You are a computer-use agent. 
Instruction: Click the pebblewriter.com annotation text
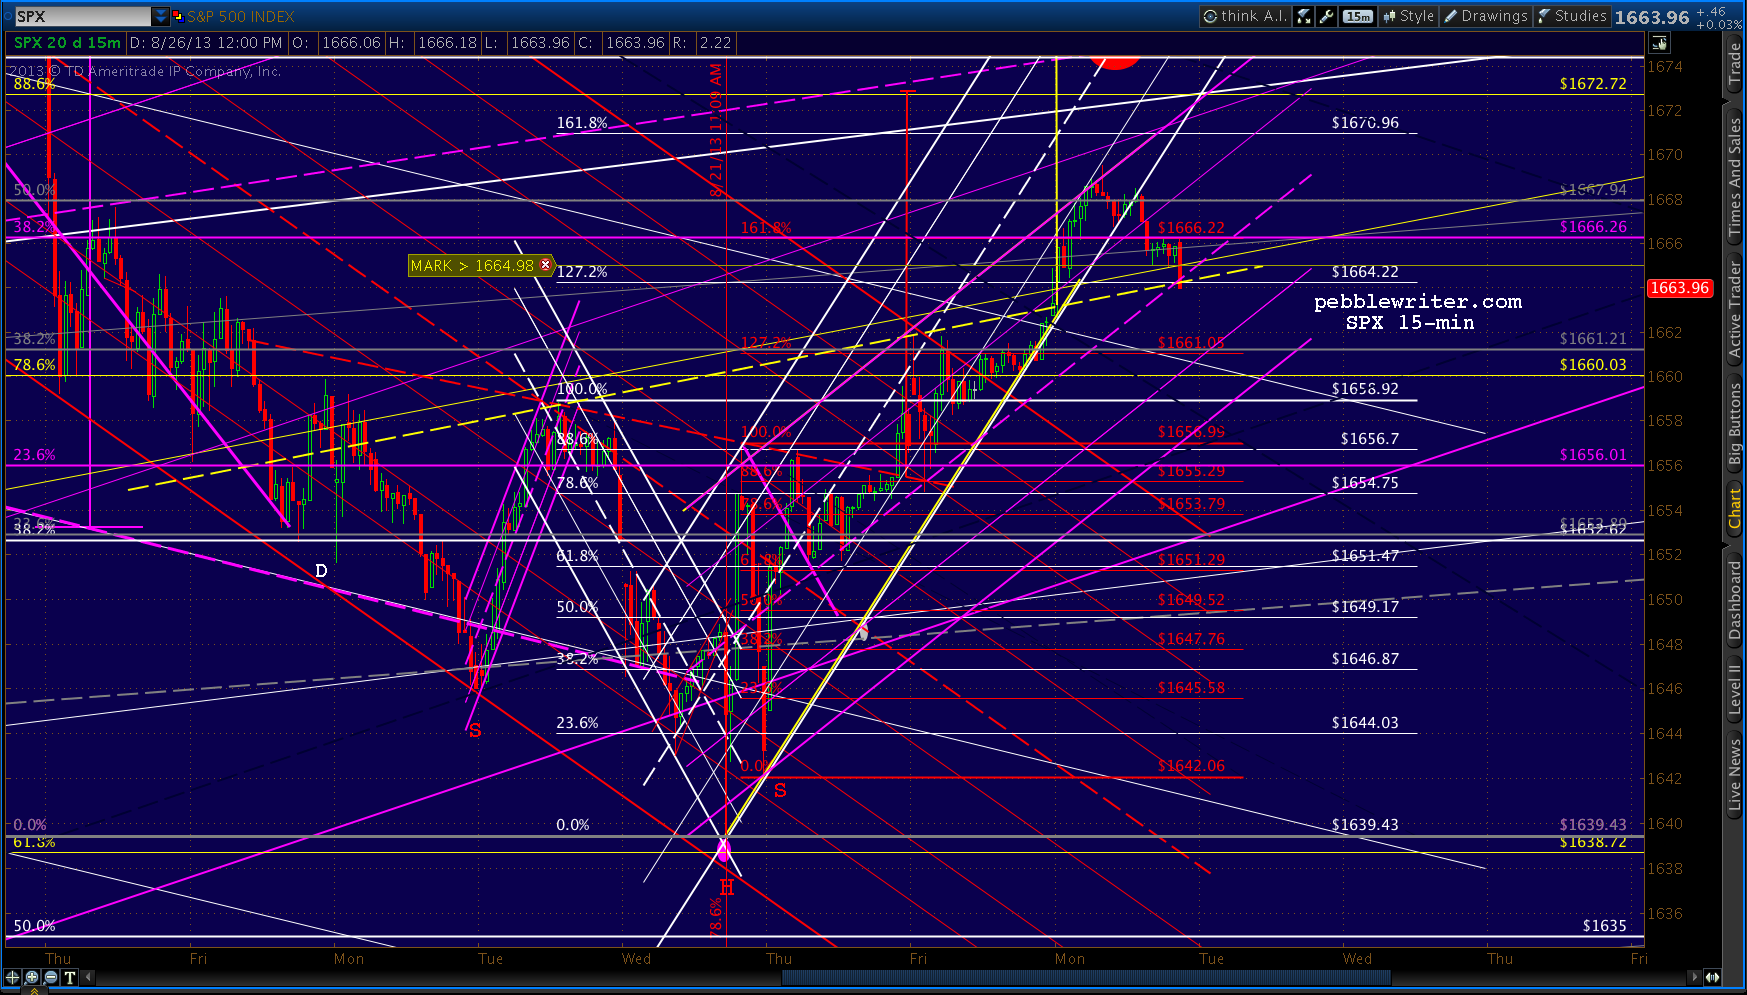pos(1418,302)
